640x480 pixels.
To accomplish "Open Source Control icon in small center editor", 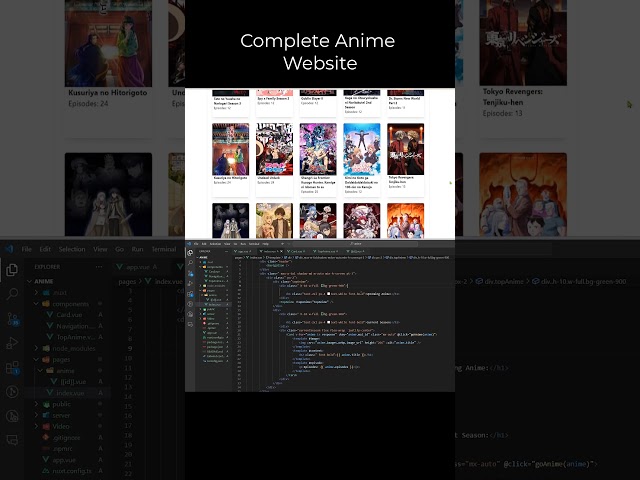I will [190, 273].
